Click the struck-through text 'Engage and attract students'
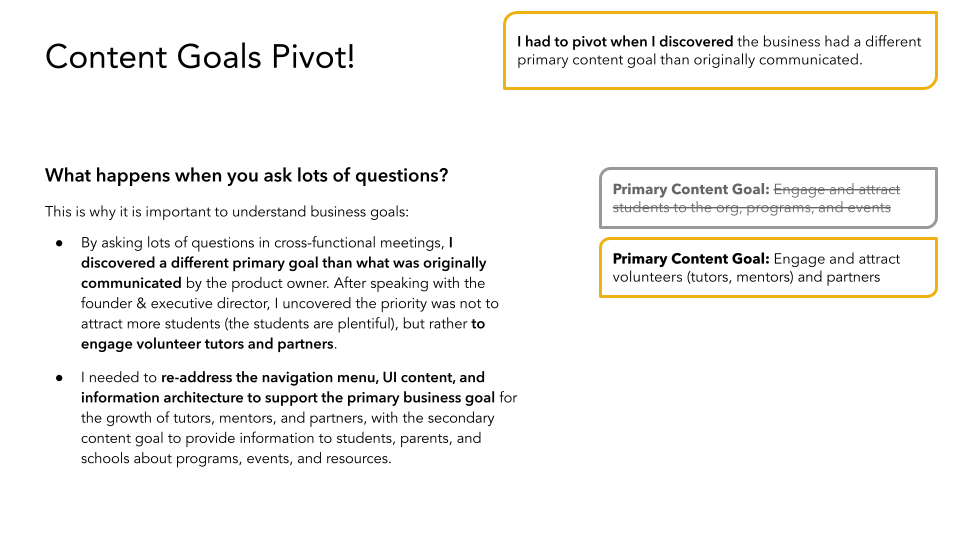Image resolution: width=960 pixels, height=540 pixels. tap(756, 198)
